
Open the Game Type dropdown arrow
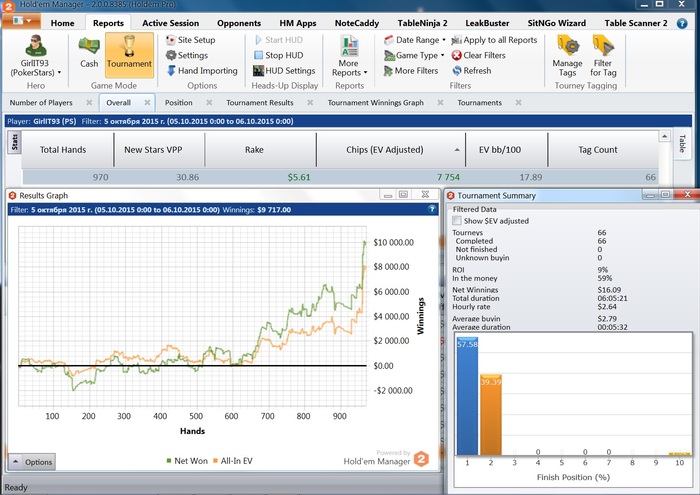[442, 55]
